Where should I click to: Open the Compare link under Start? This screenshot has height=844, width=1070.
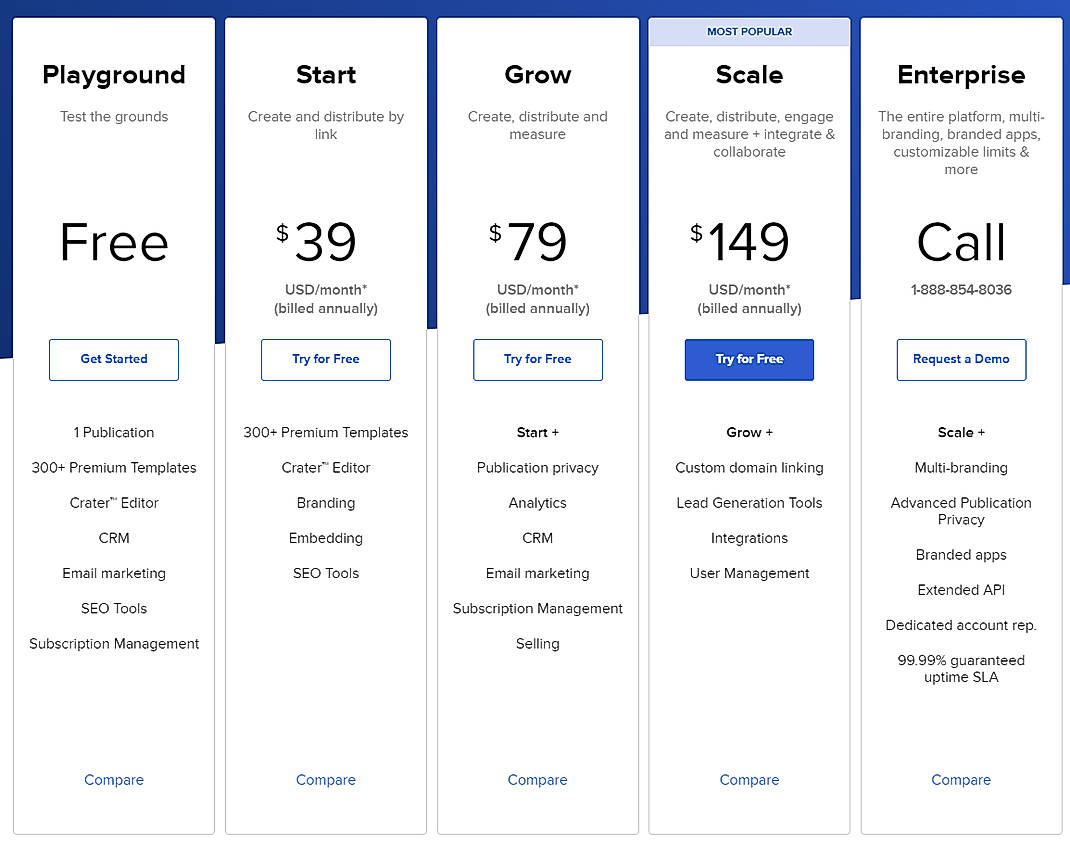click(325, 780)
